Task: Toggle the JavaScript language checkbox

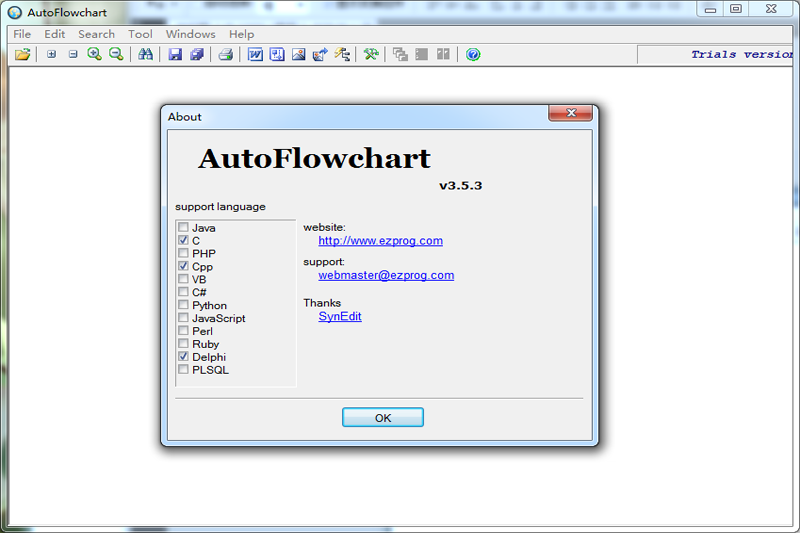Action: pyautogui.click(x=183, y=317)
